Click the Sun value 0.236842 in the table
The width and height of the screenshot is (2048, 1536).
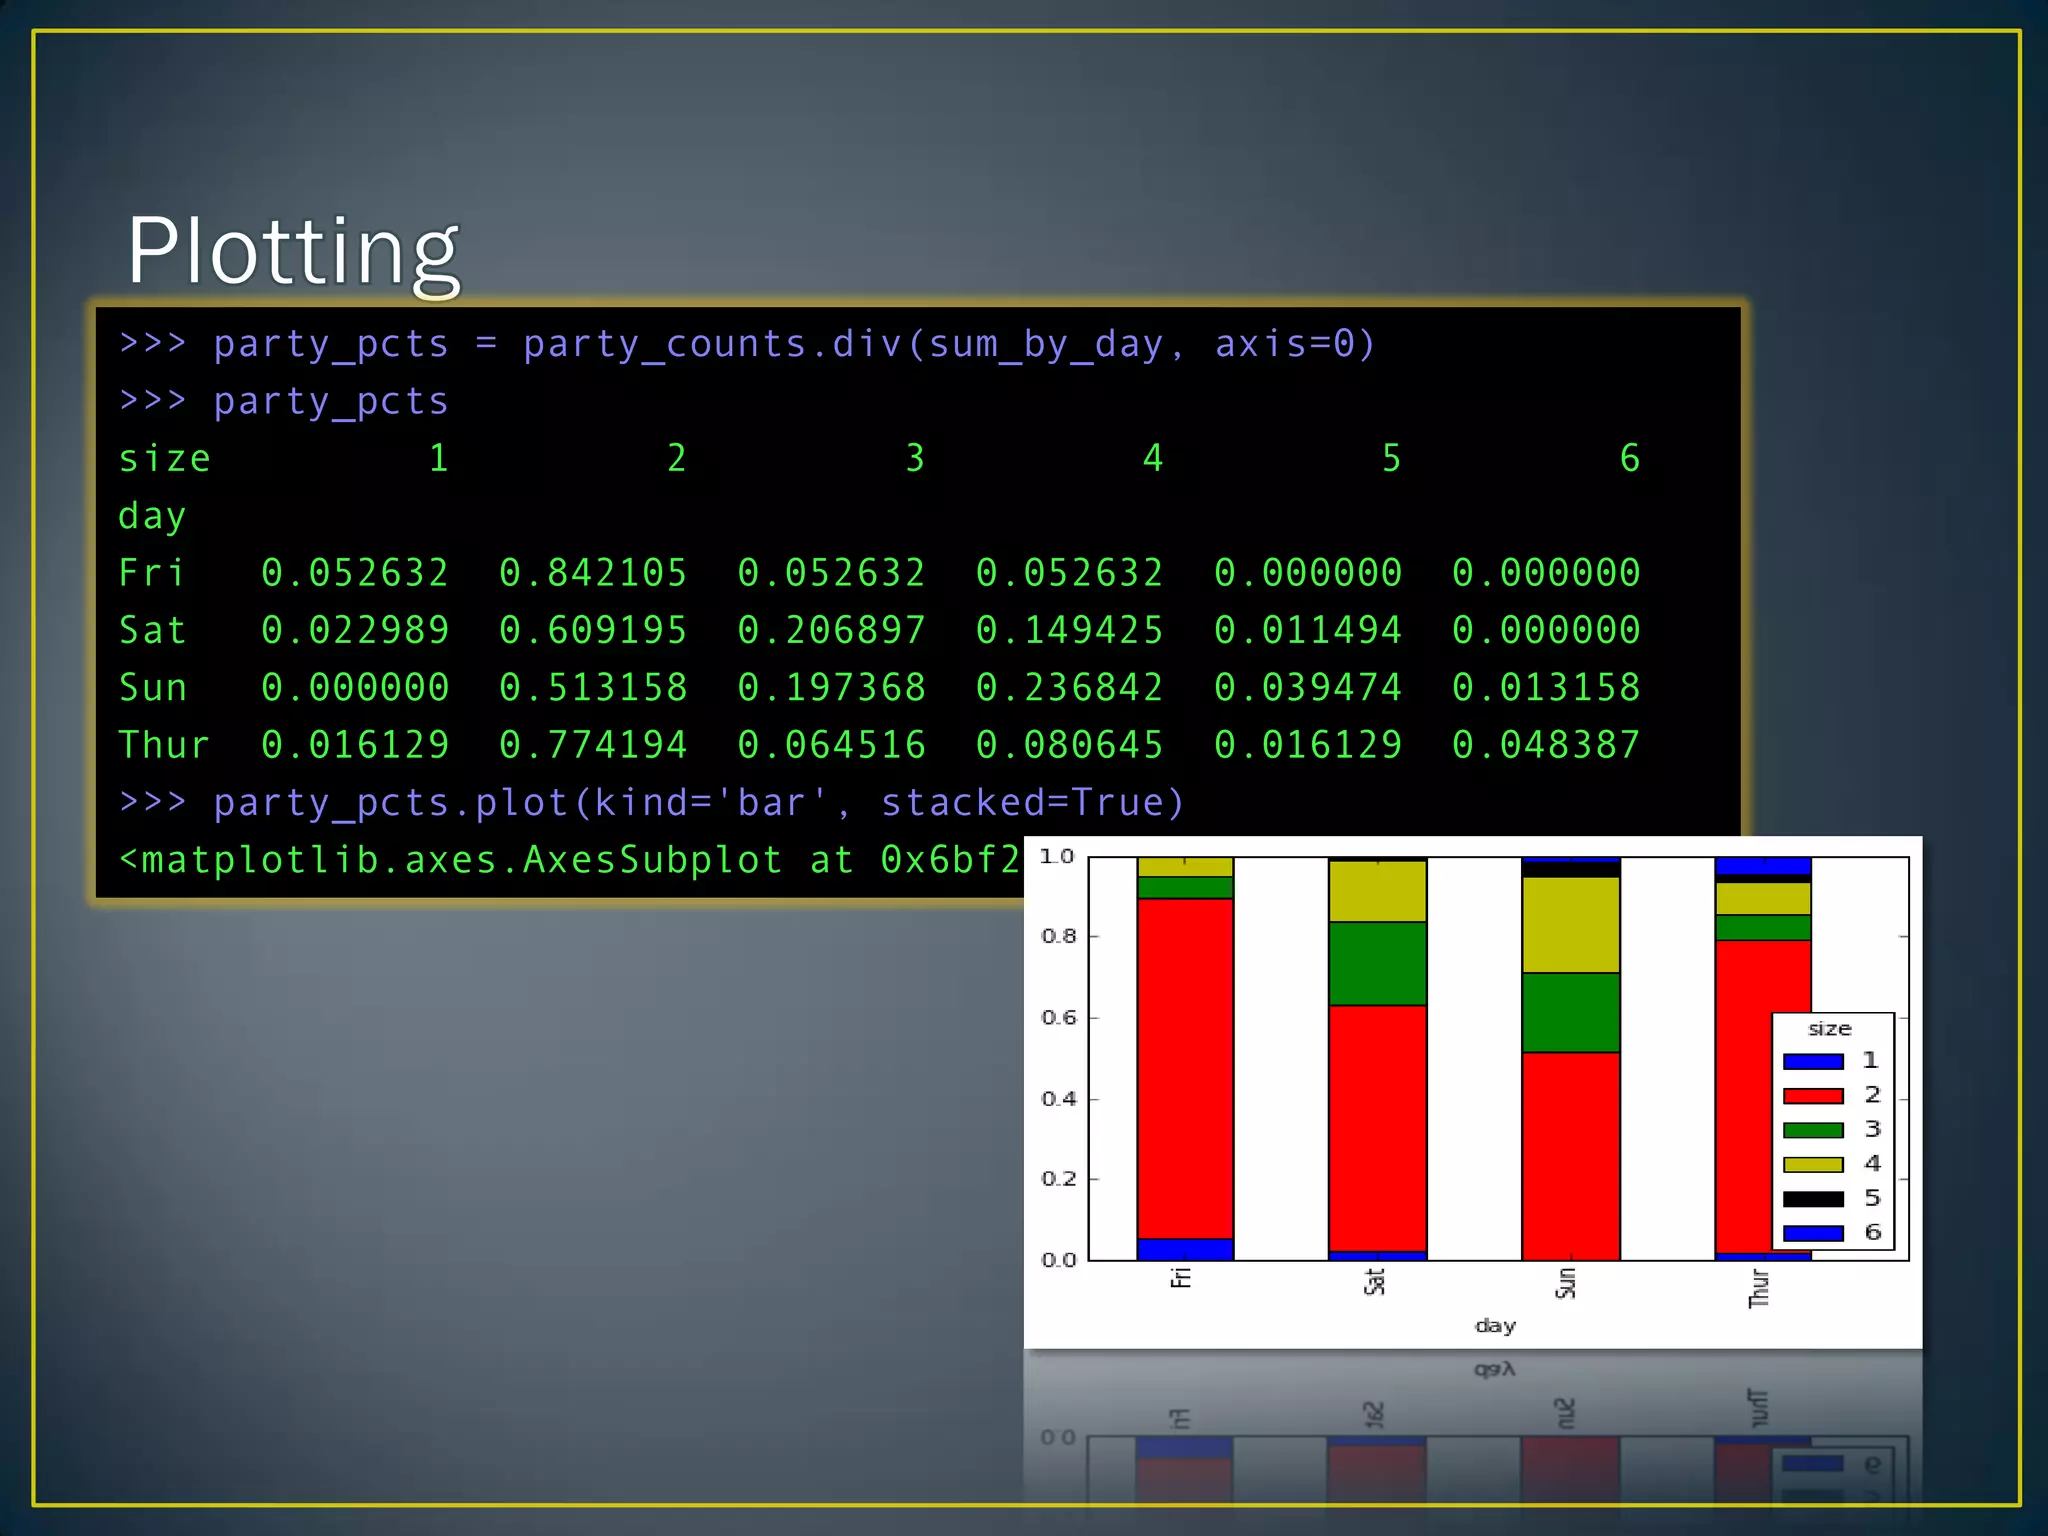point(1069,688)
